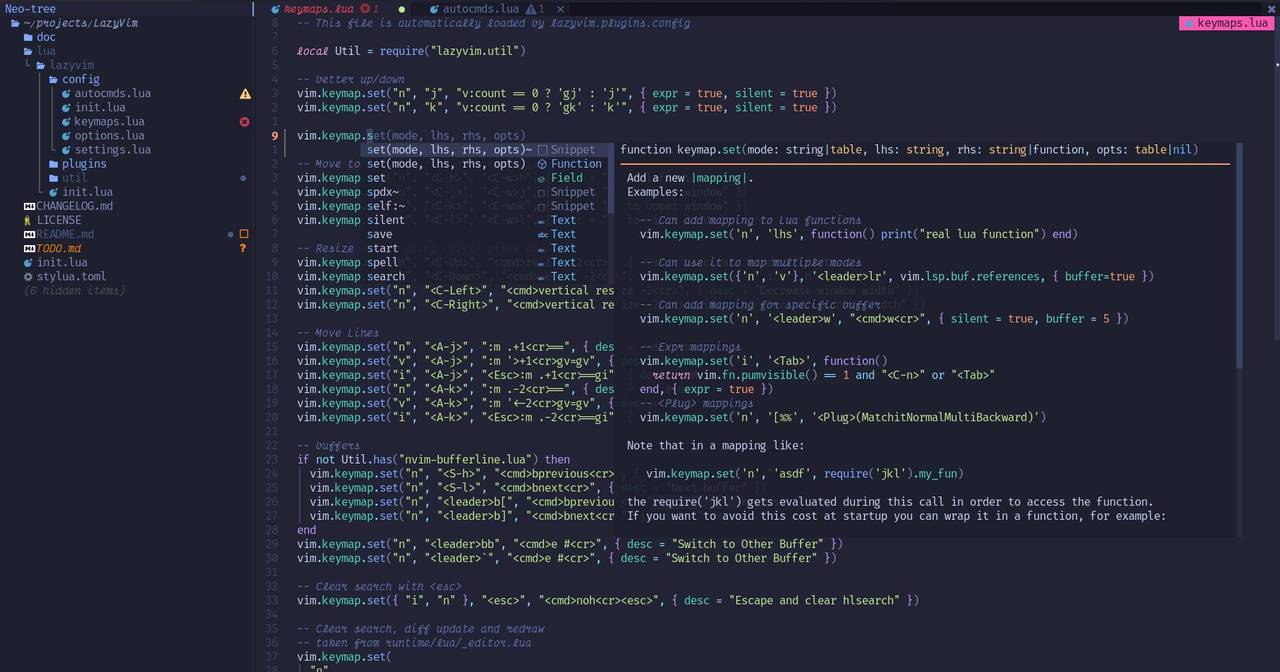Click the Markdown icon next to CHANGELOG.md
Screen dimensions: 1280x672
click(28, 205)
